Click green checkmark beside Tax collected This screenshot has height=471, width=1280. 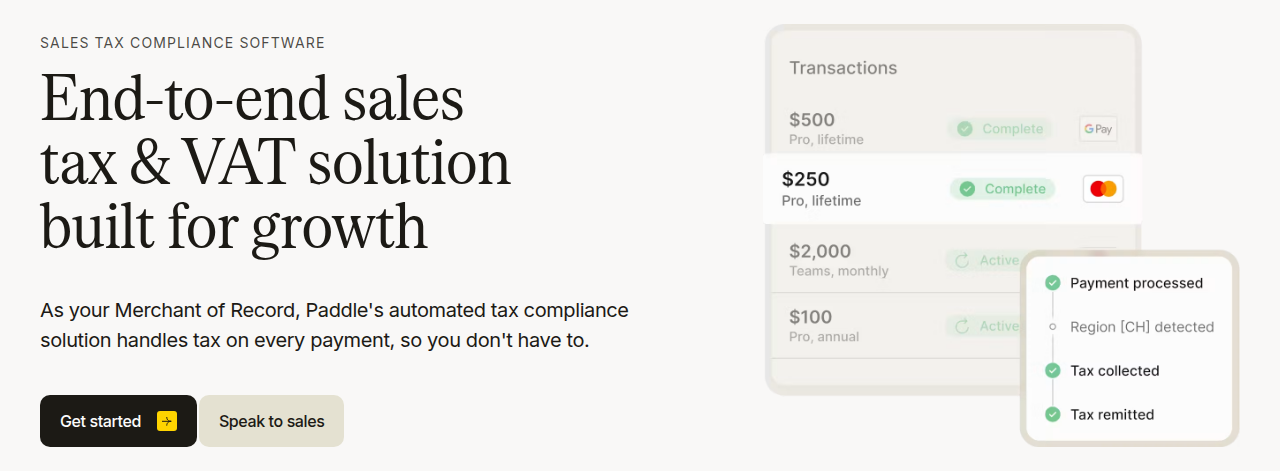pos(1052,371)
